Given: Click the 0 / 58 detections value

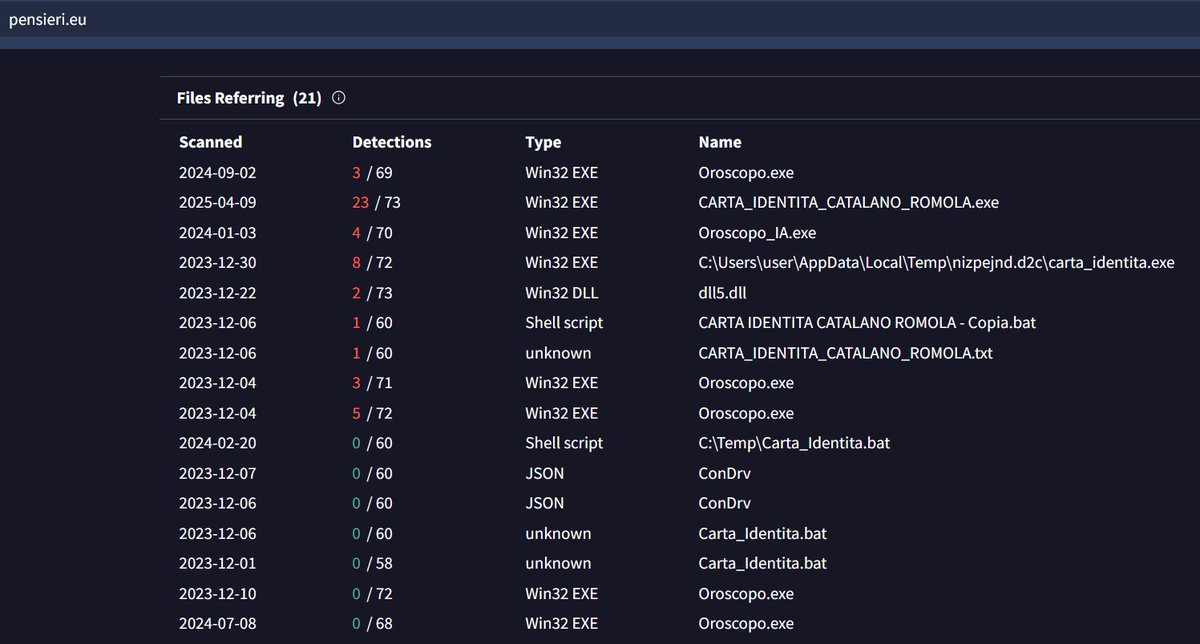Looking at the screenshot, I should coord(372,563).
